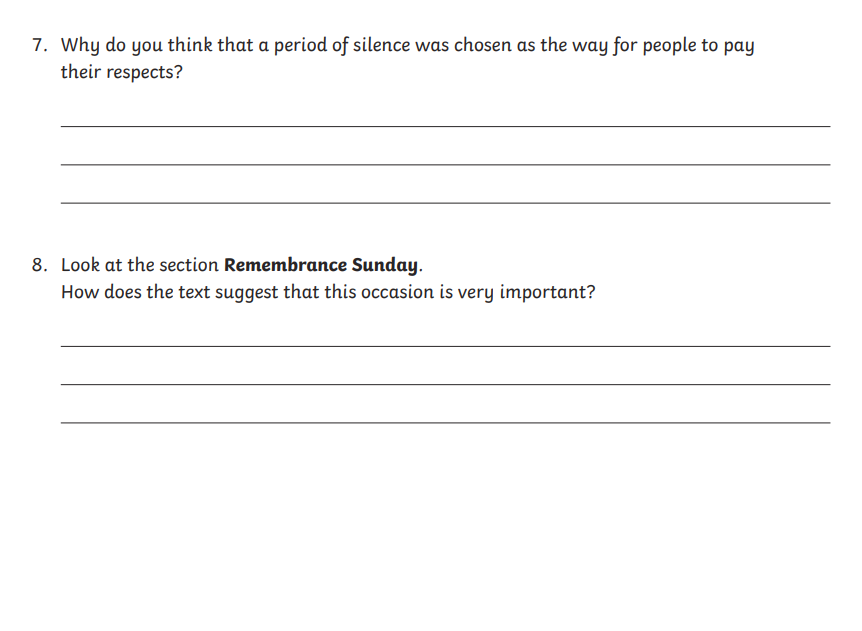The width and height of the screenshot is (862, 631).
Task: Click the words their respects
Action: (x=117, y=73)
